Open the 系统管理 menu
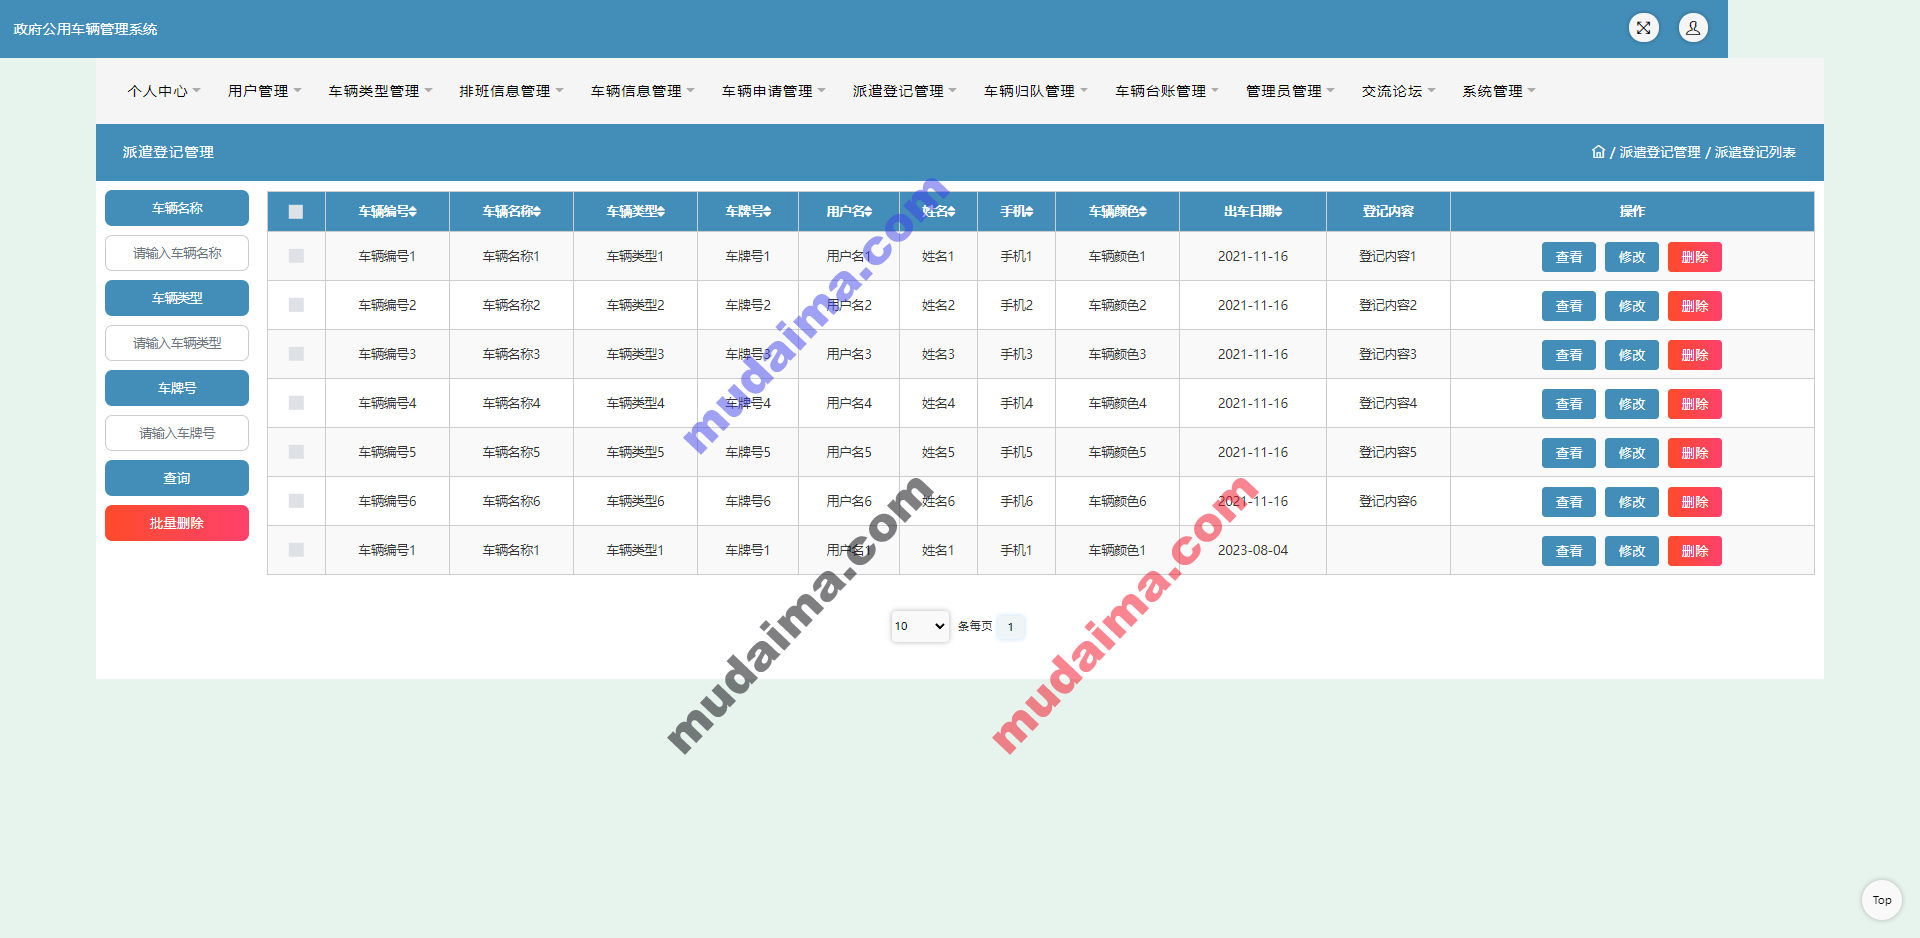 (x=1498, y=91)
